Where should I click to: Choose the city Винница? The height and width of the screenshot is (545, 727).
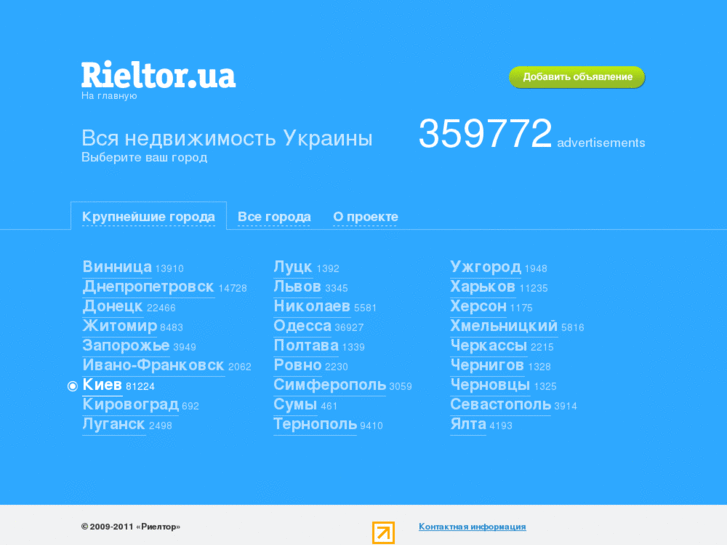click(x=117, y=267)
